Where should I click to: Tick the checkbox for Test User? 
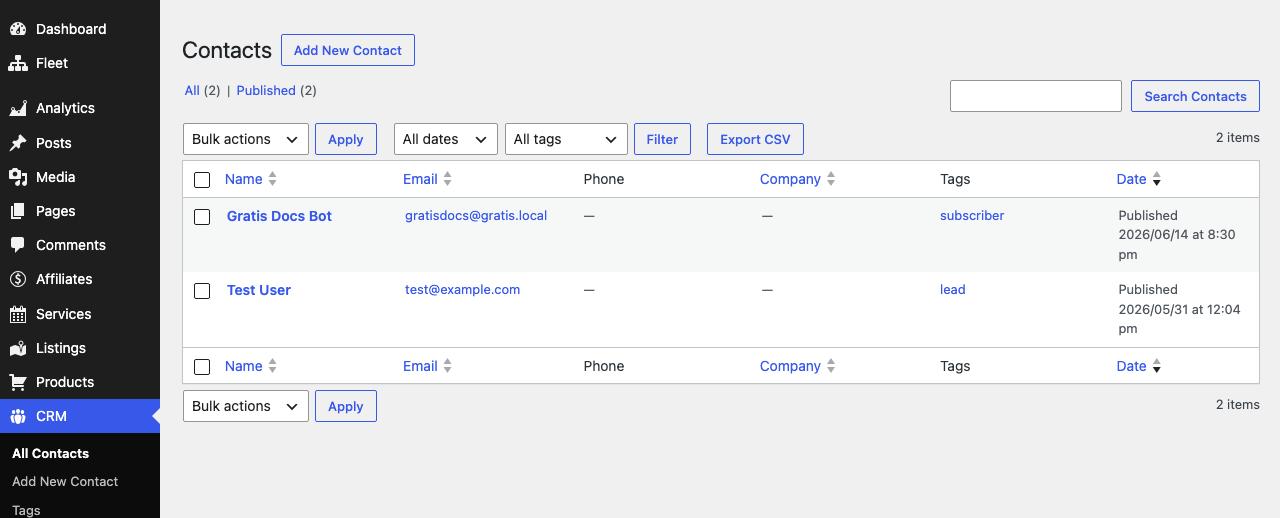(x=202, y=291)
